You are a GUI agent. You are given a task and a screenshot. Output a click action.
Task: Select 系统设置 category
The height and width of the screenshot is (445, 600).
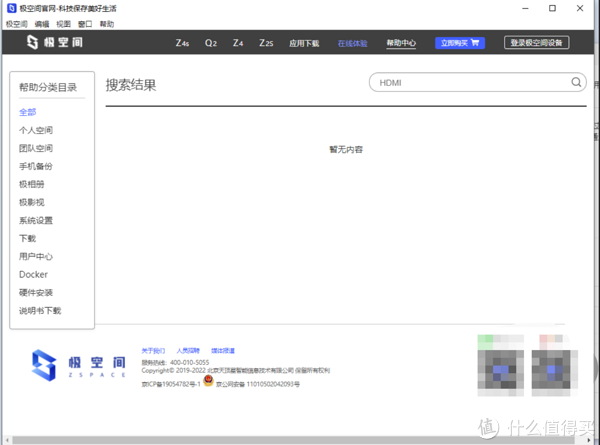point(36,220)
